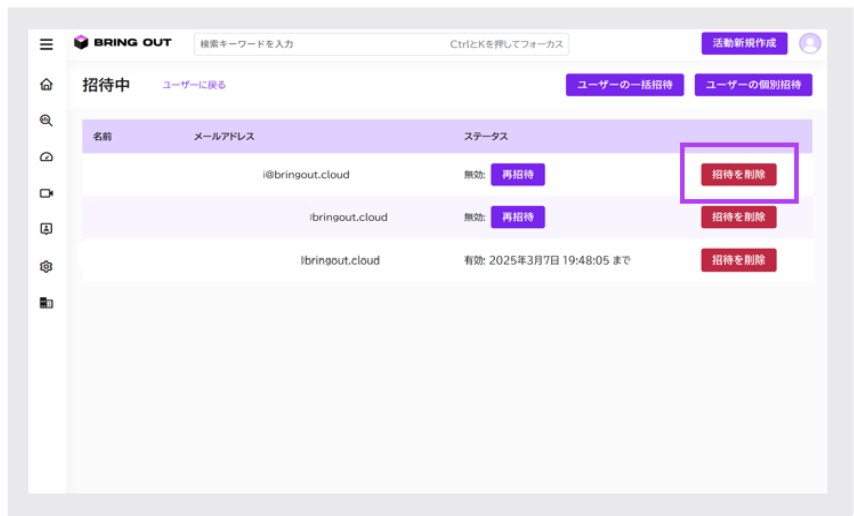Viewport: 854px width, 516px height.
Task: Open the contact card sidebar icon
Action: [46, 229]
